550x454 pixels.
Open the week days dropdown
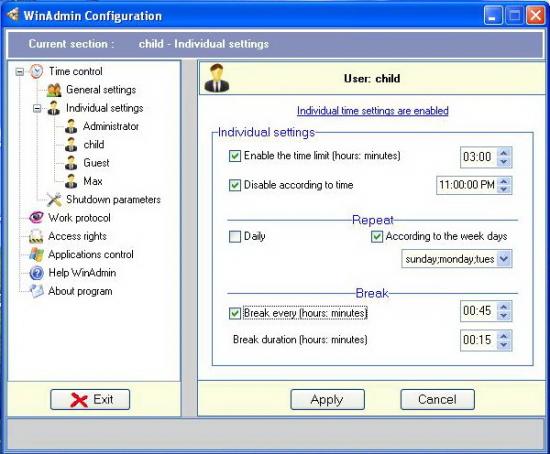coord(504,259)
